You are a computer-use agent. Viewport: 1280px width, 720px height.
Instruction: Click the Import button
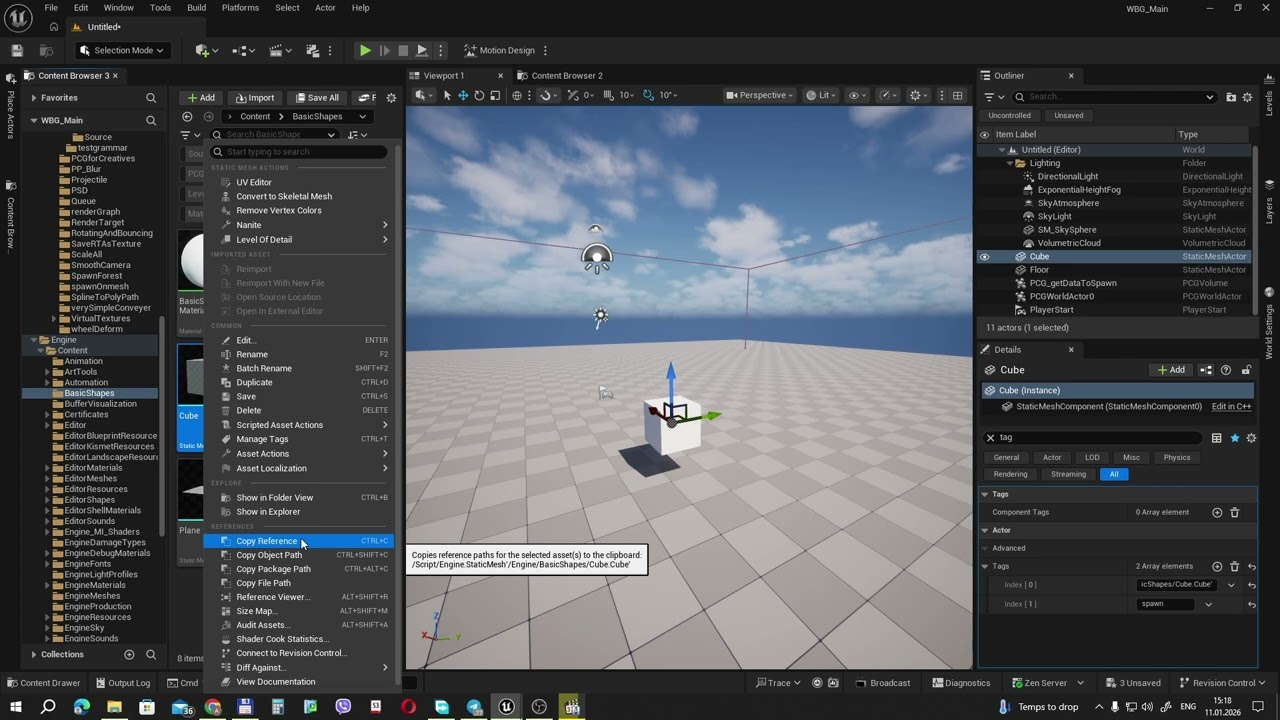(x=255, y=97)
